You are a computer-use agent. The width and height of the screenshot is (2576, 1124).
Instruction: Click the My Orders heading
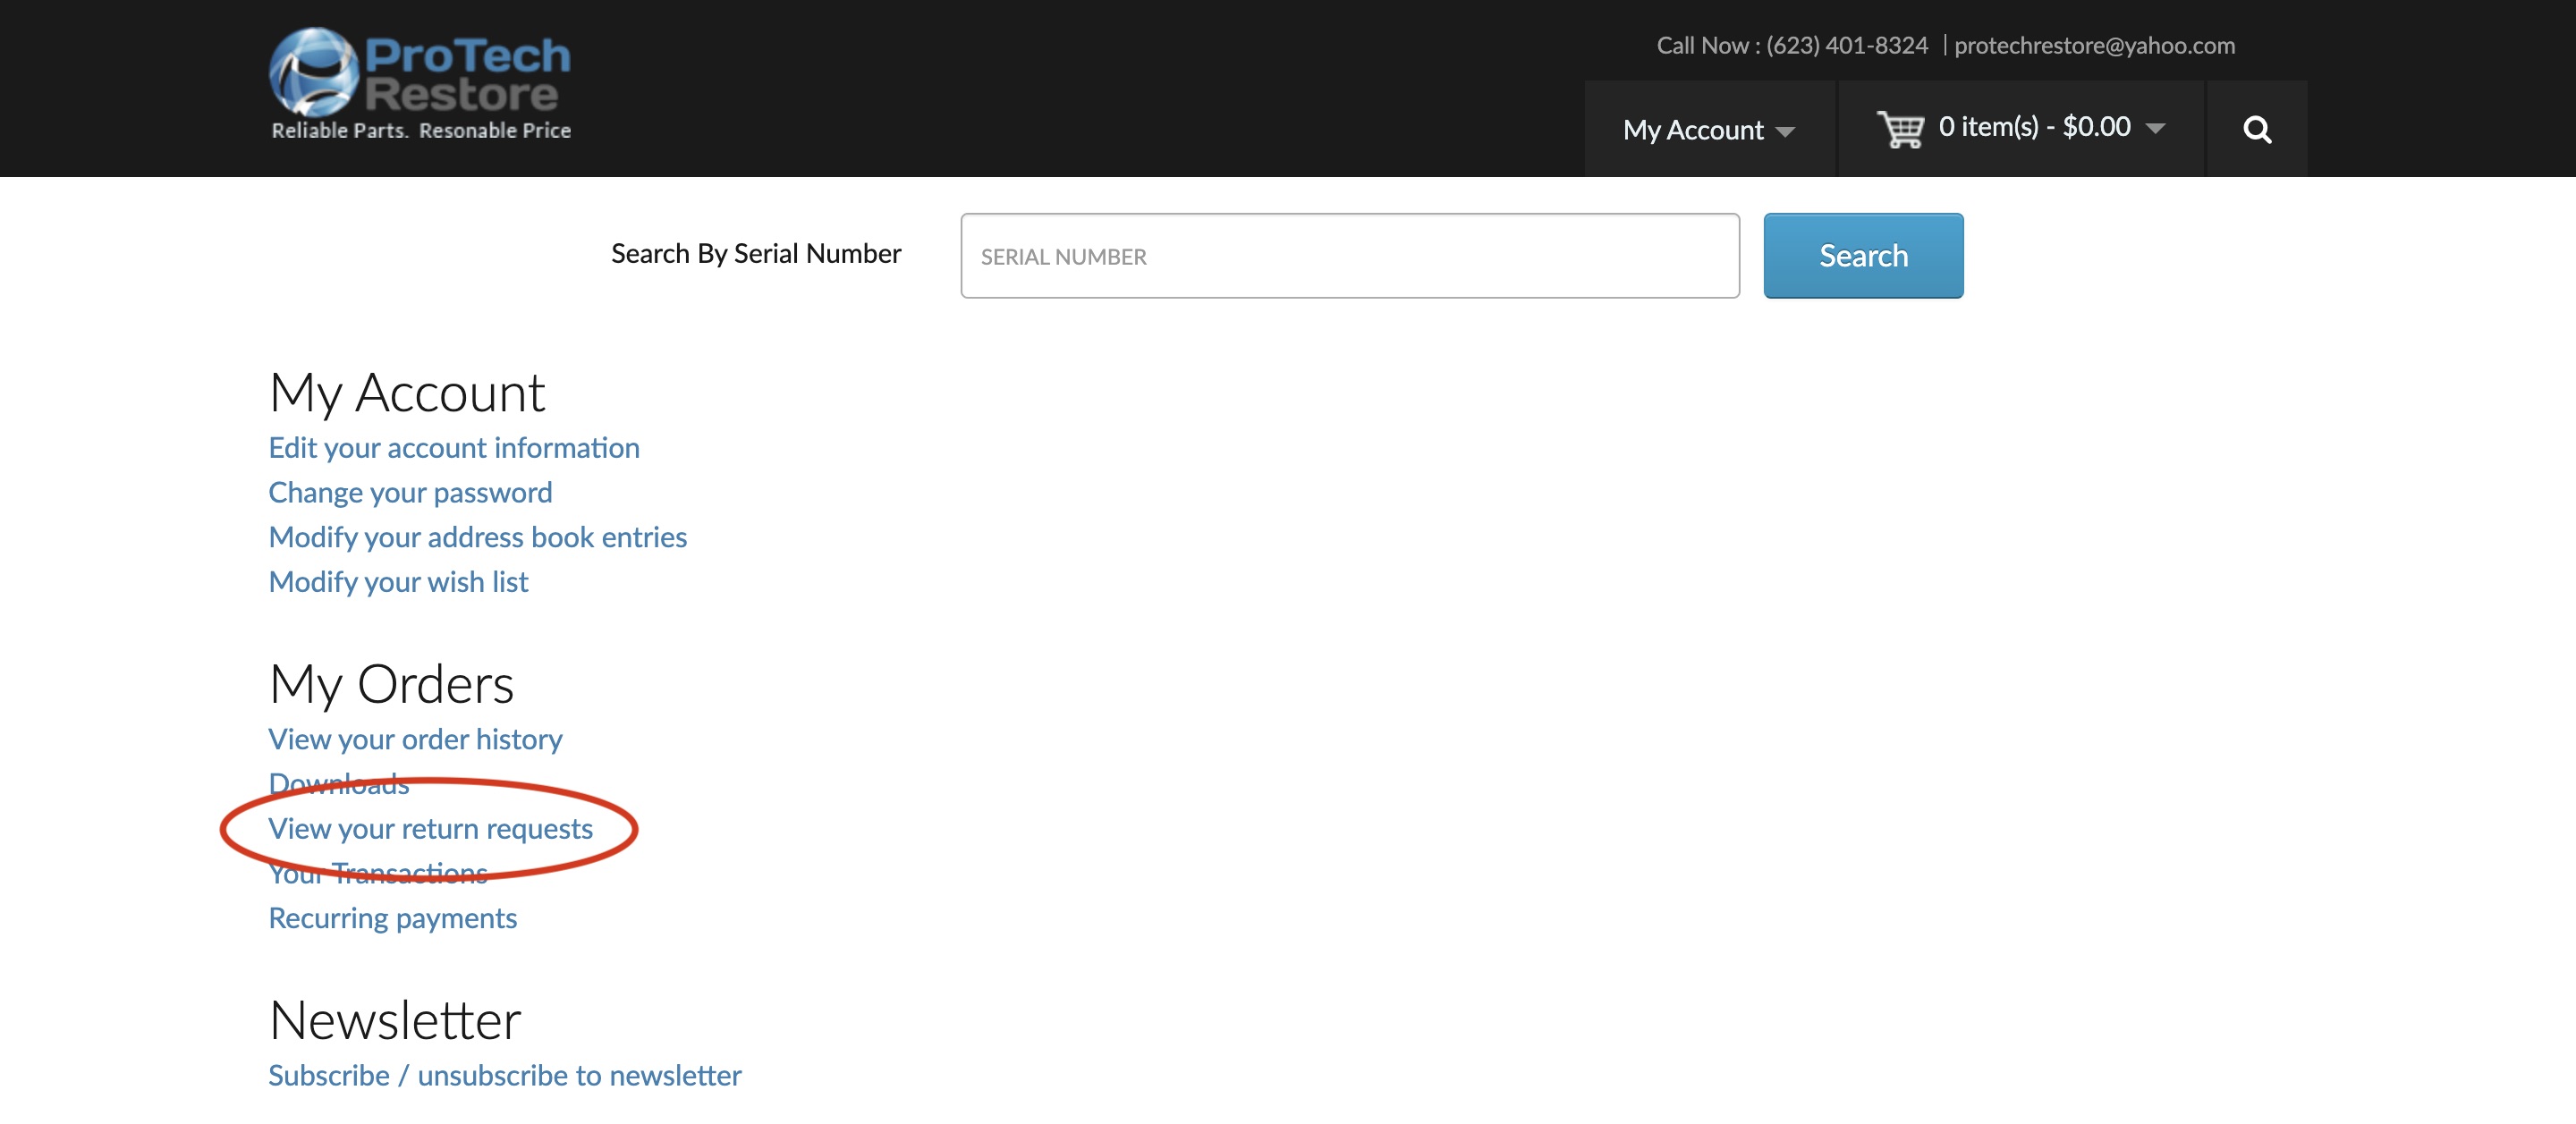(x=391, y=684)
